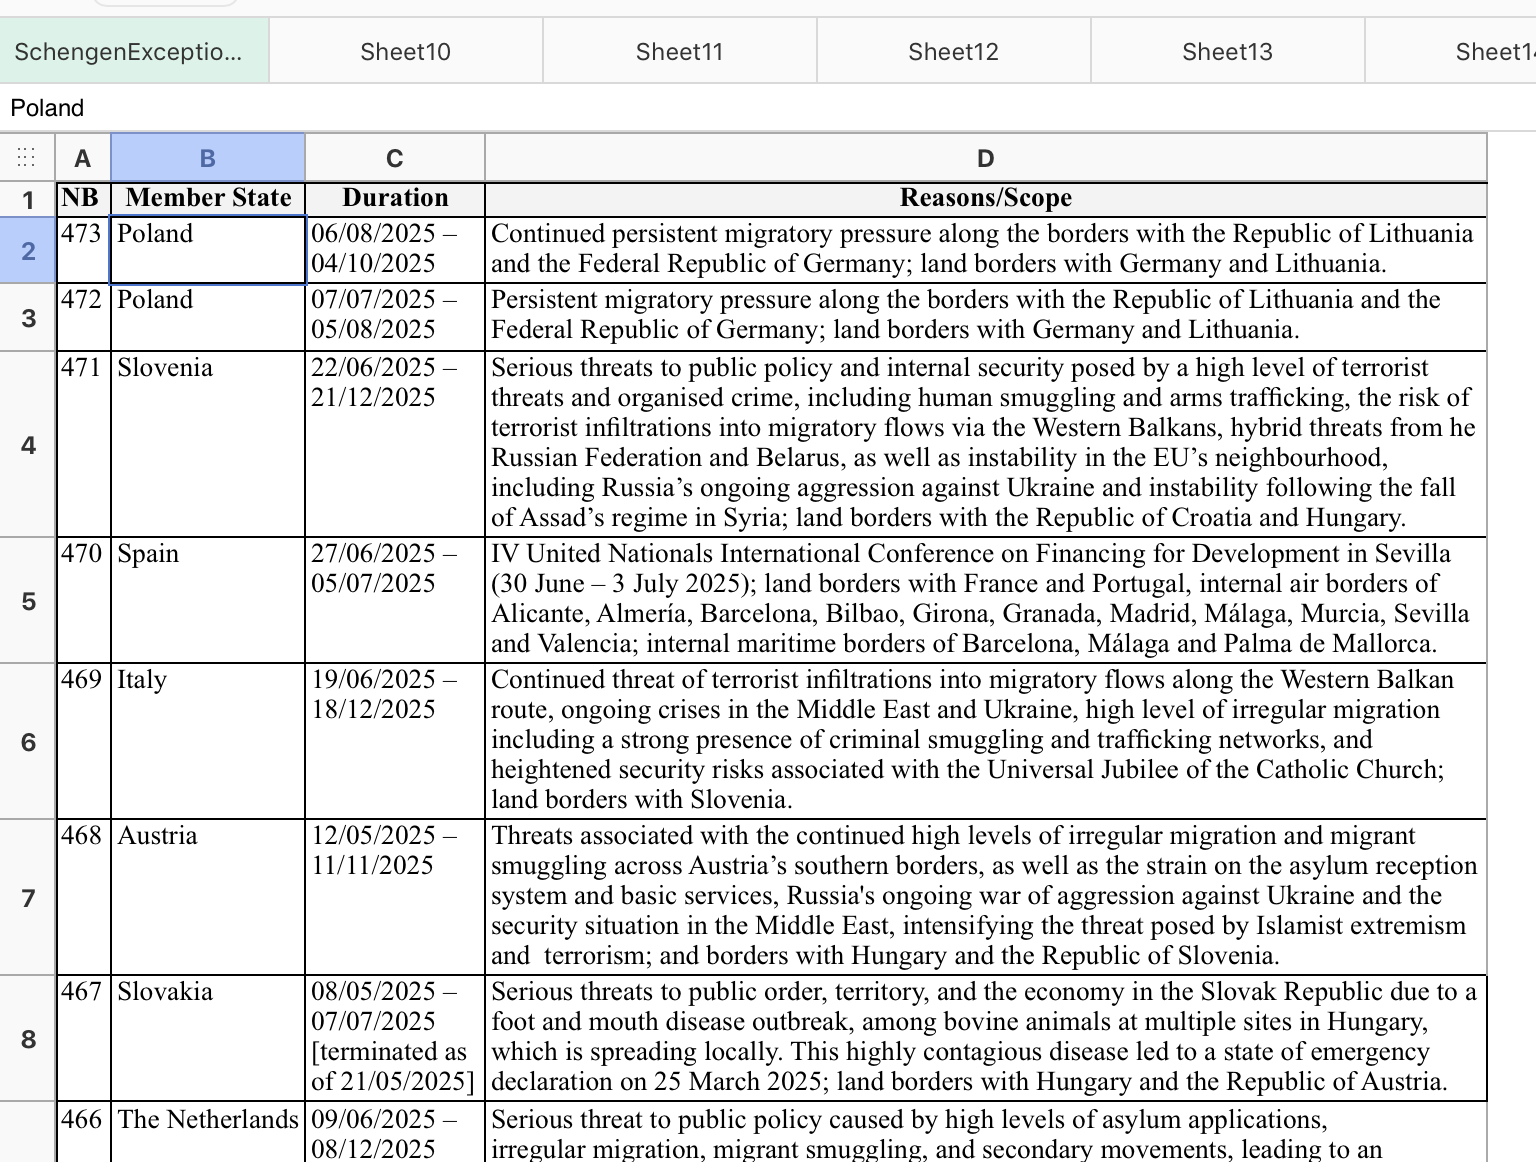Click the NB header cell
Viewport: 1536px width, 1162px height.
pyautogui.click(x=83, y=199)
